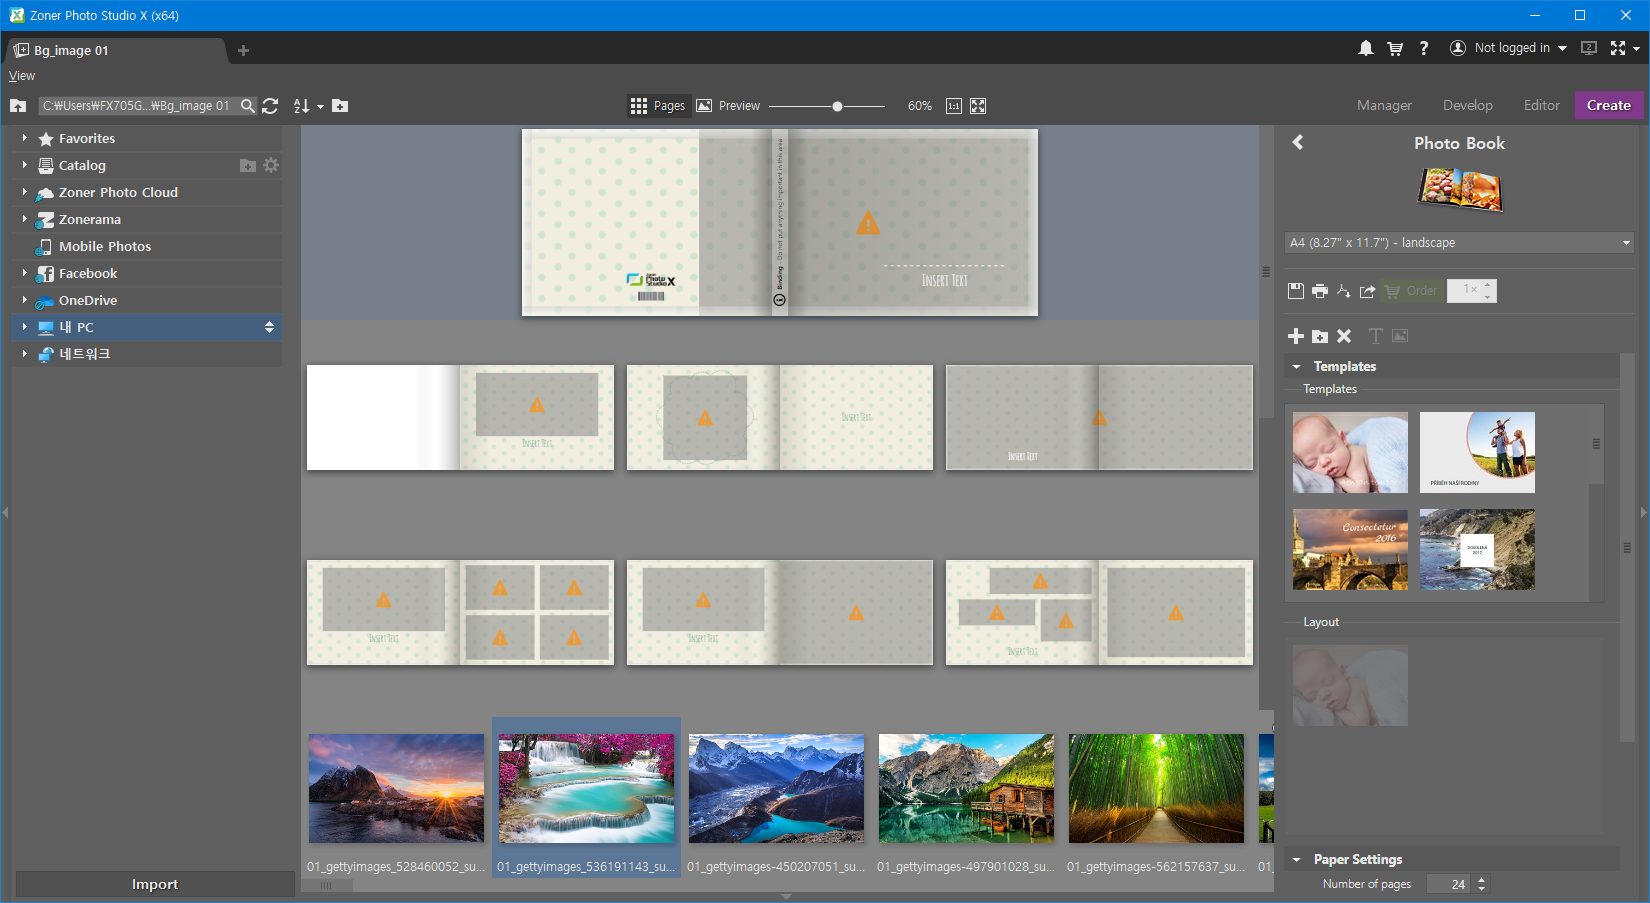Image resolution: width=1650 pixels, height=903 pixels.
Task: Click the insert image icon
Action: 1400,336
